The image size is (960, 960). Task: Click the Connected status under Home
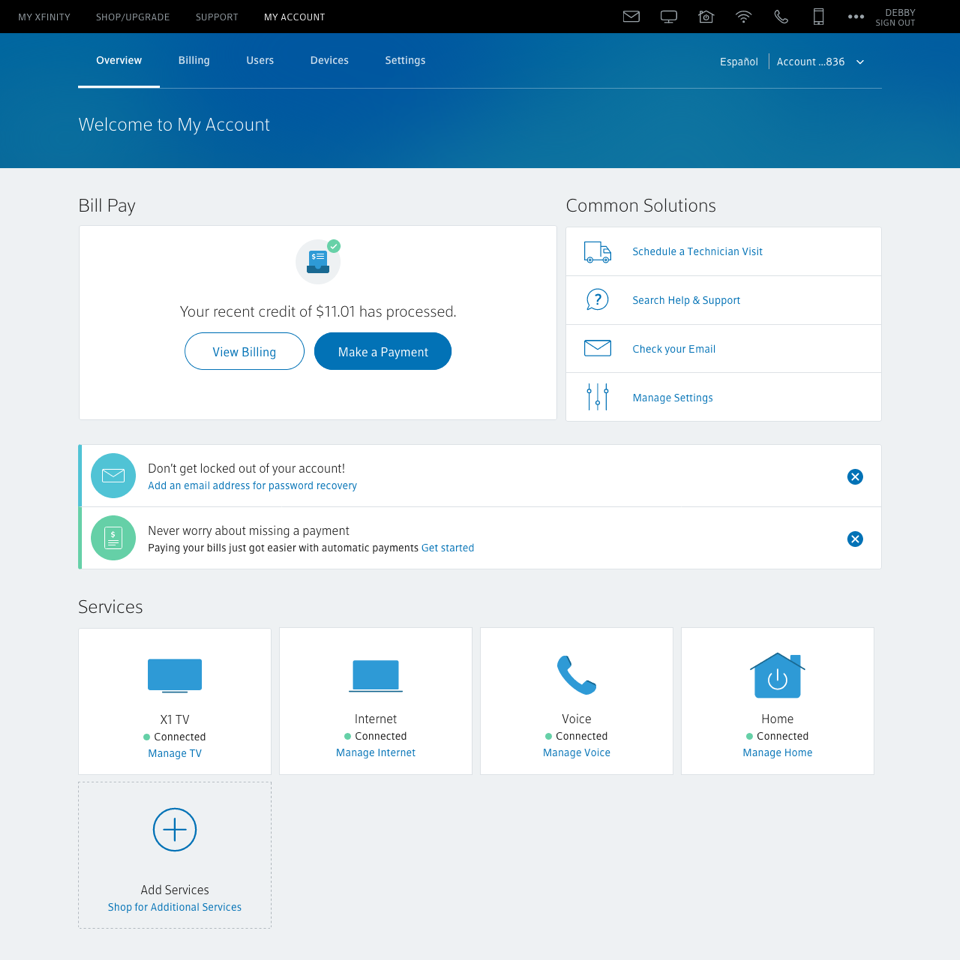click(777, 736)
